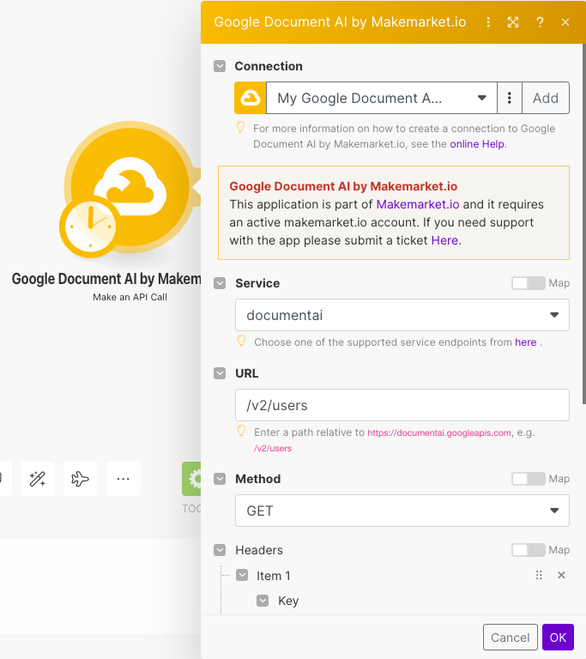This screenshot has width=586, height=659.
Task: Toggle the Map switch for Service
Action: (x=528, y=283)
